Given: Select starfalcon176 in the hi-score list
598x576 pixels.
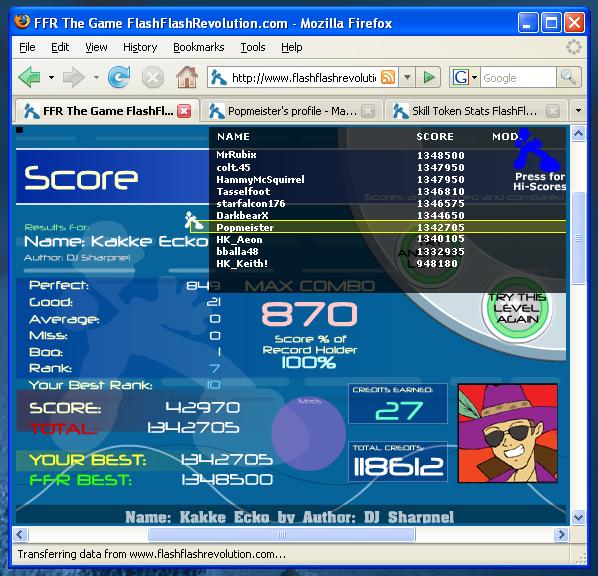Looking at the screenshot, I should 251,203.
